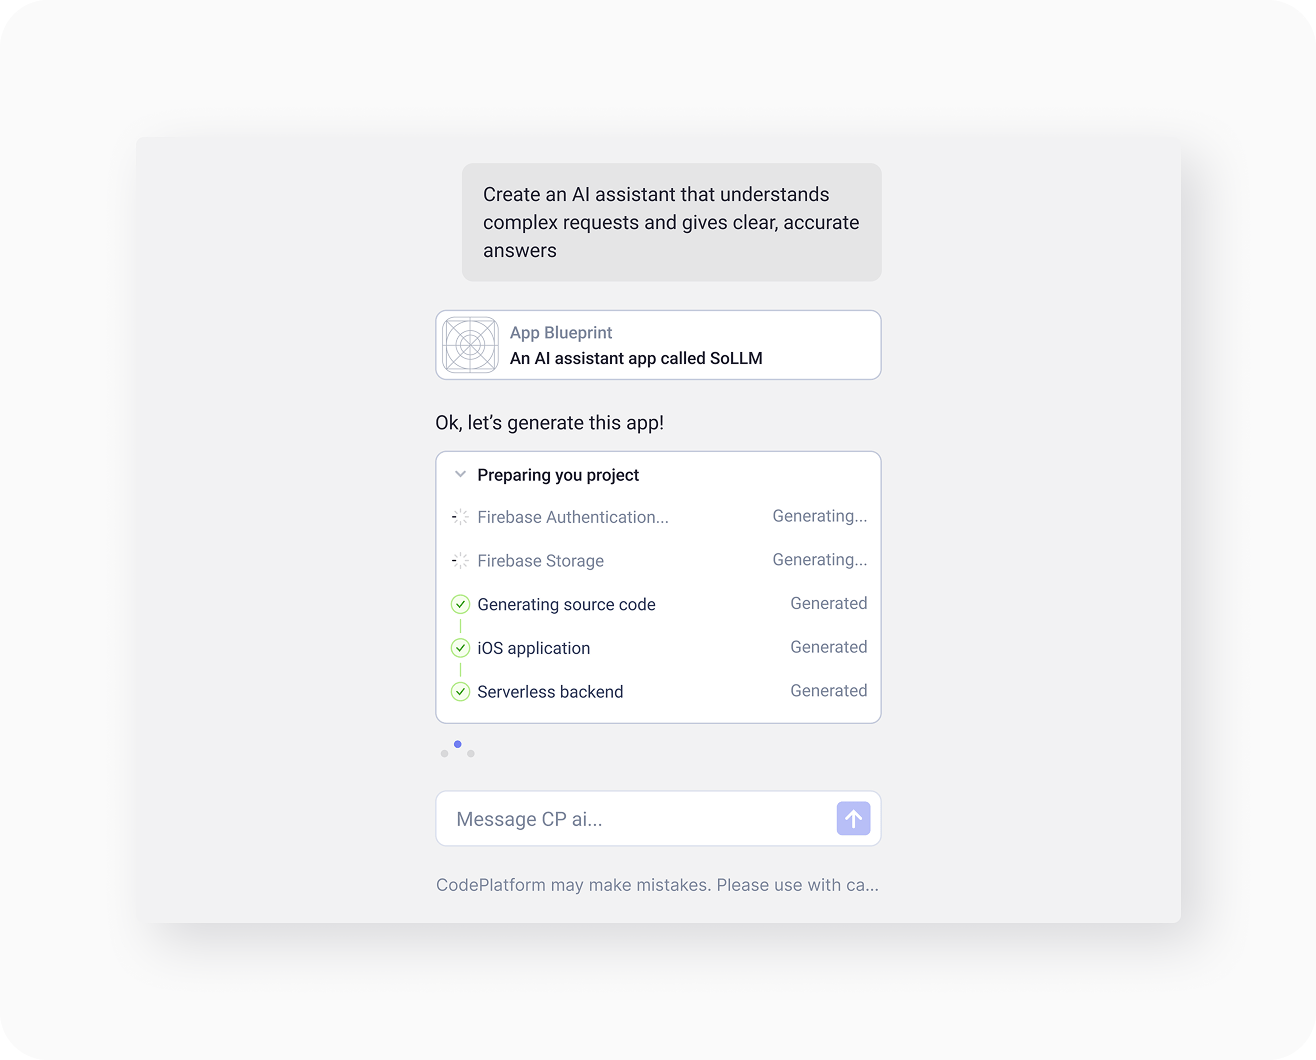
Task: Click the App Blueprint grid icon
Action: click(x=470, y=345)
